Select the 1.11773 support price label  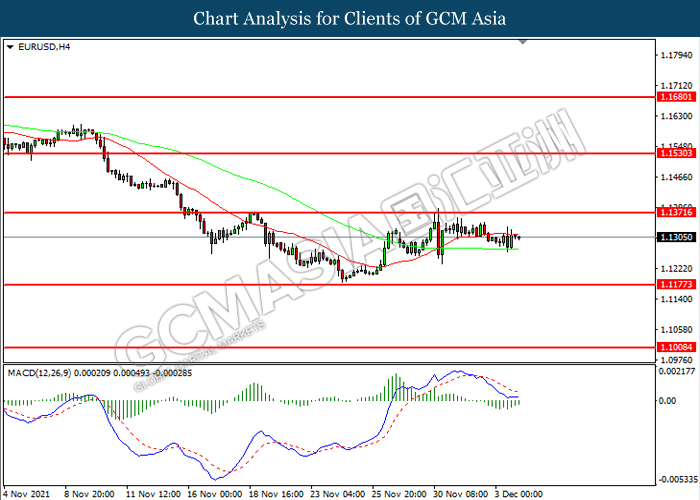(x=676, y=284)
